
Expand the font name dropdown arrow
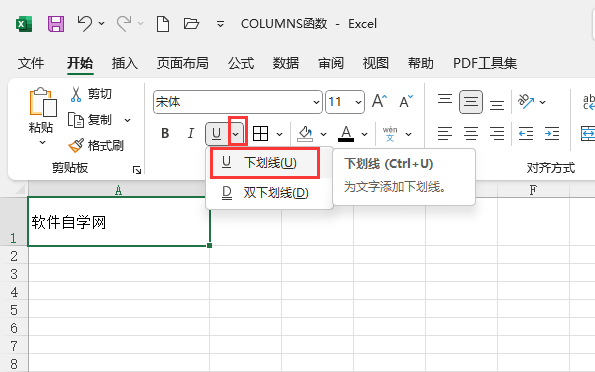[316, 102]
